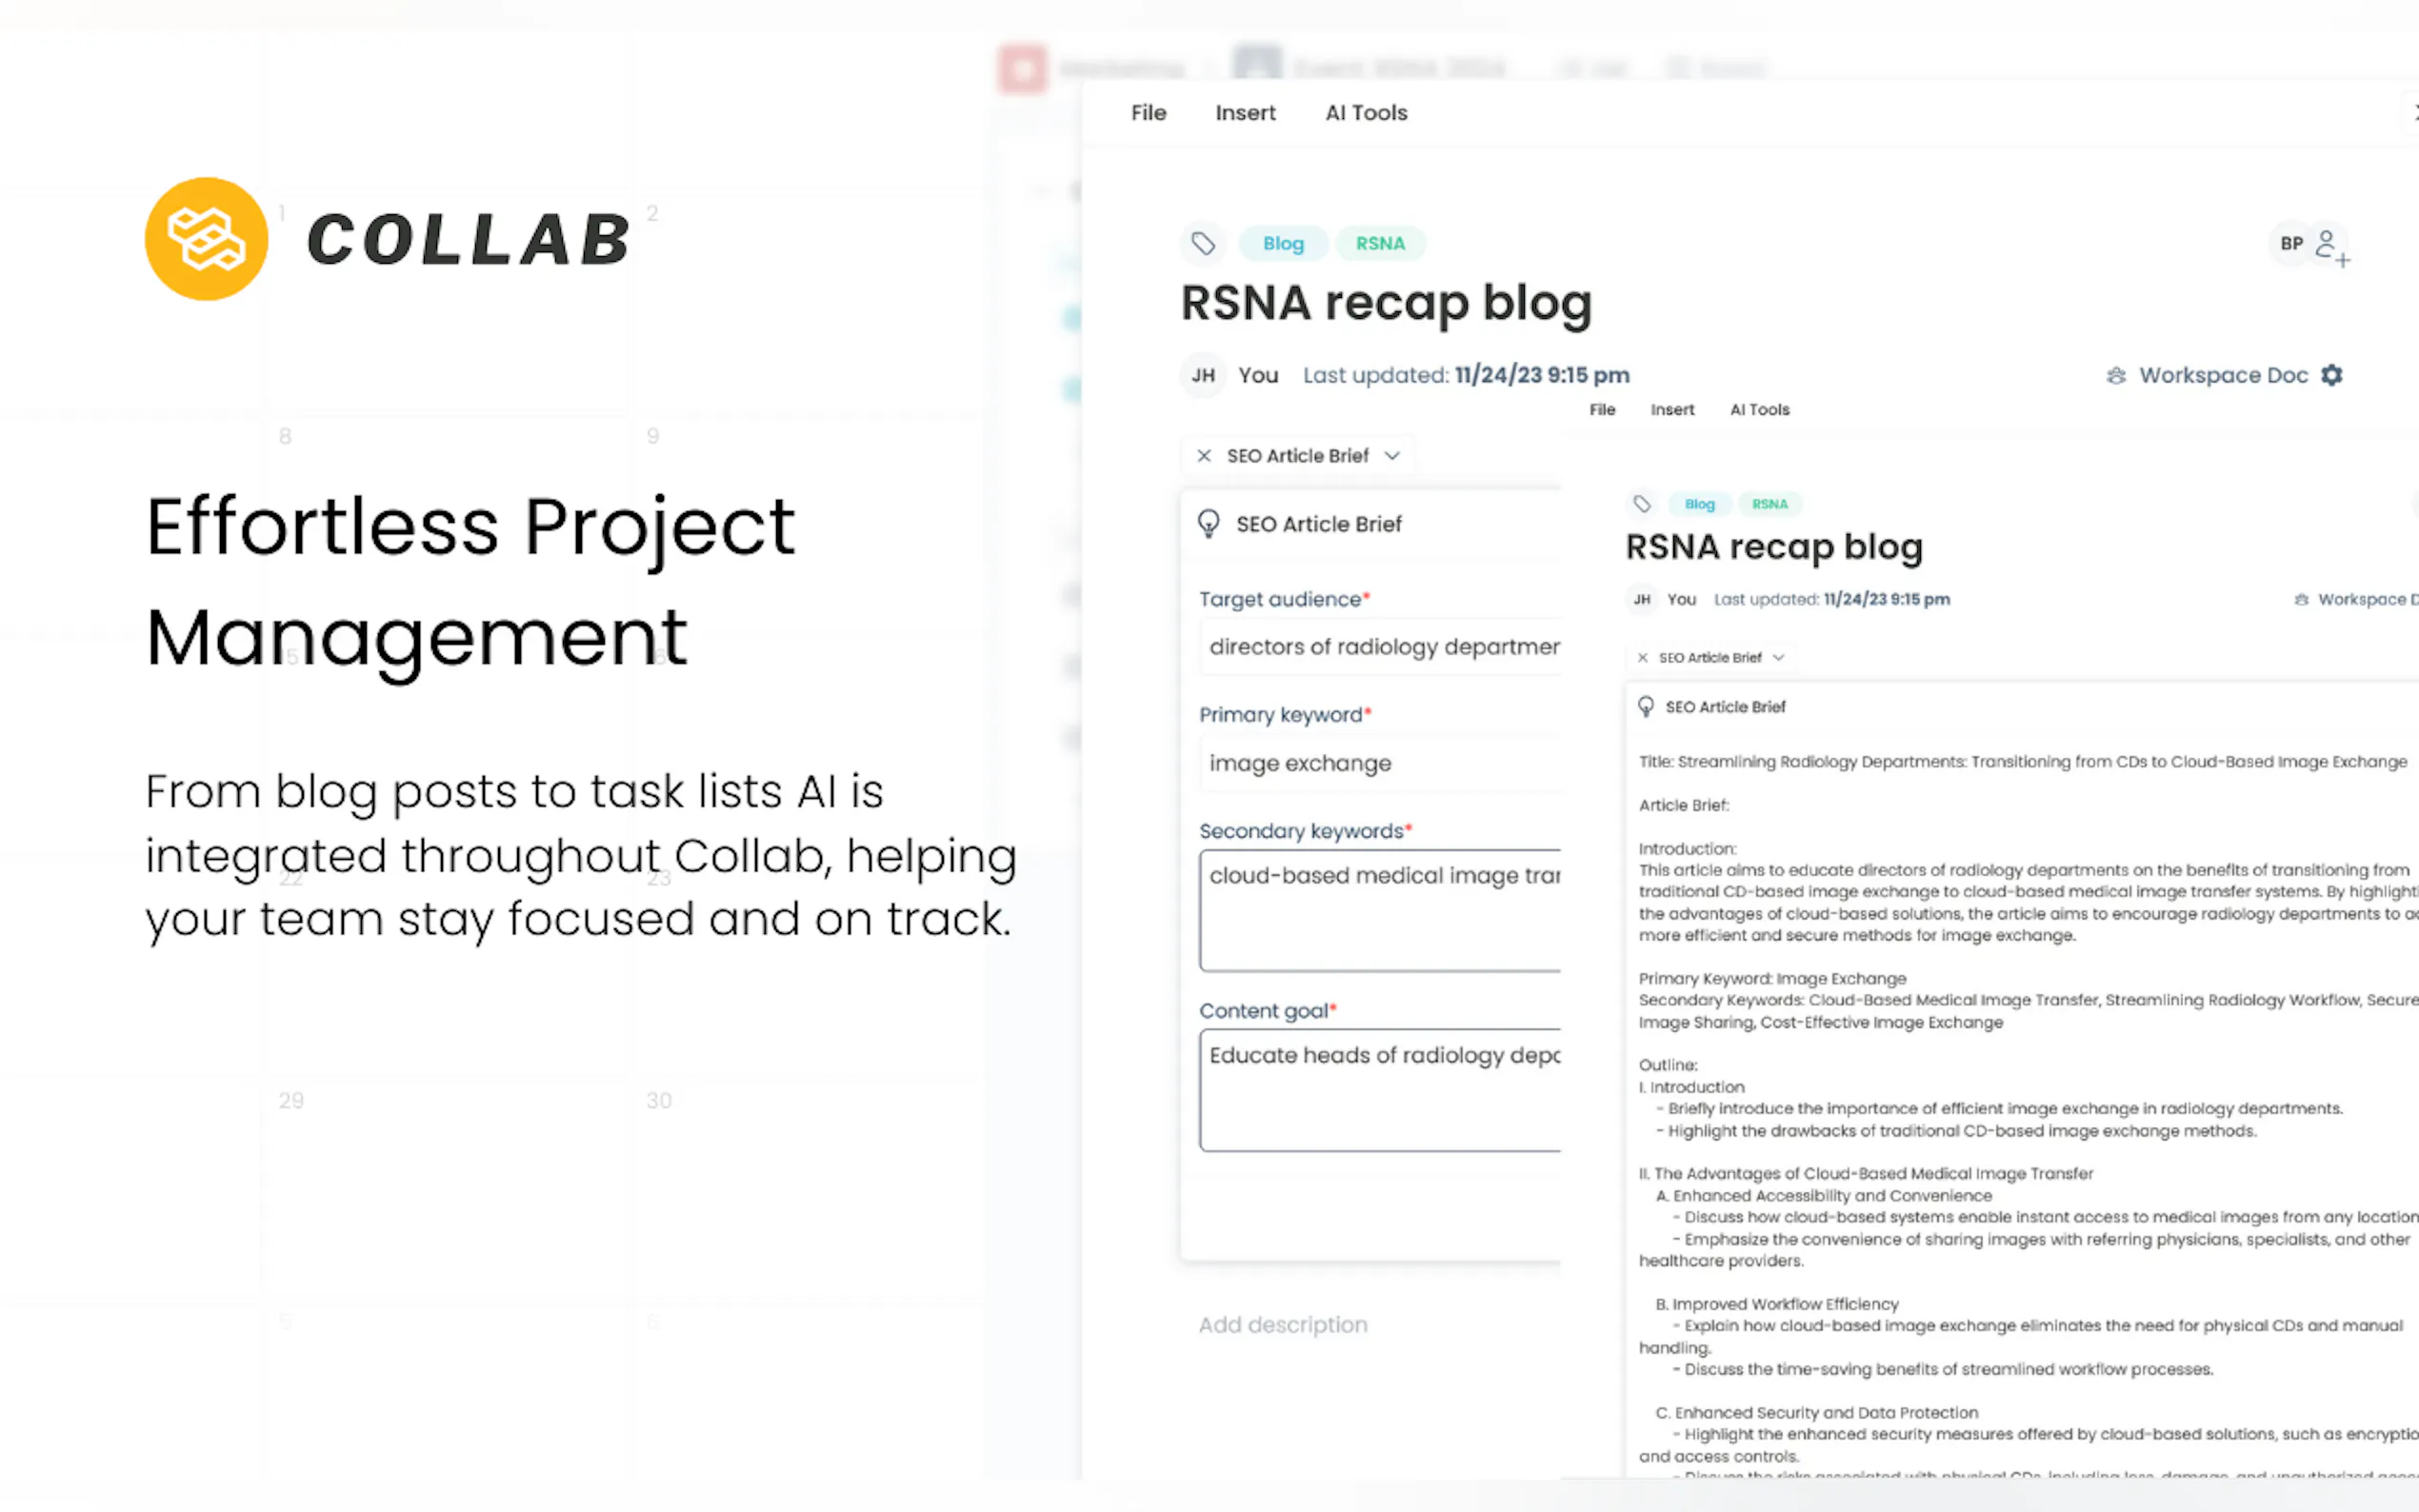Select the RSNA tag

point(1380,243)
